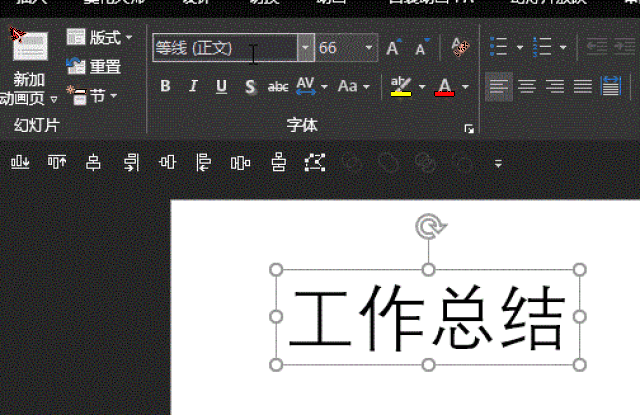Click the text box bottom-right resize handle
The width and height of the screenshot is (640, 415).
pyautogui.click(x=580, y=365)
